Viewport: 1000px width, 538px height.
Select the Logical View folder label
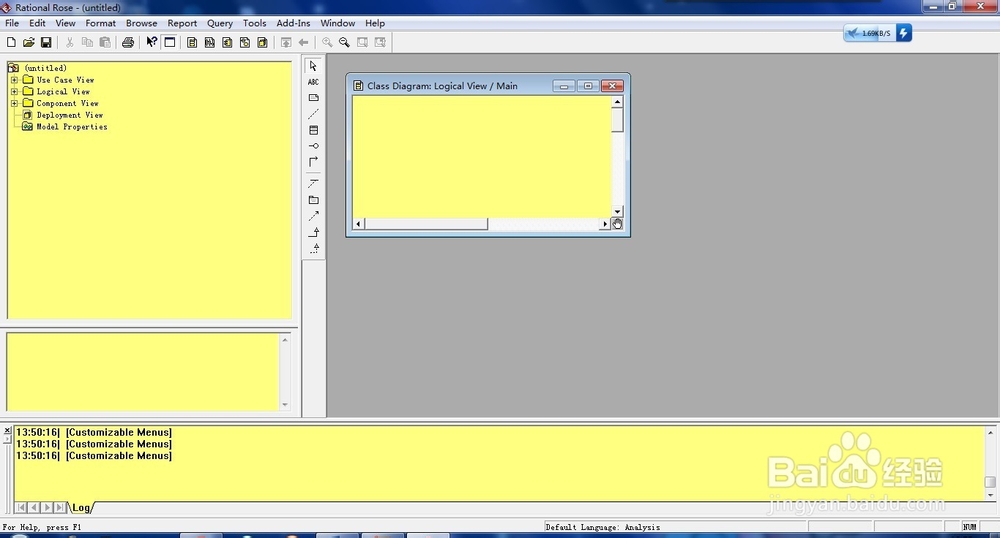click(x=63, y=91)
